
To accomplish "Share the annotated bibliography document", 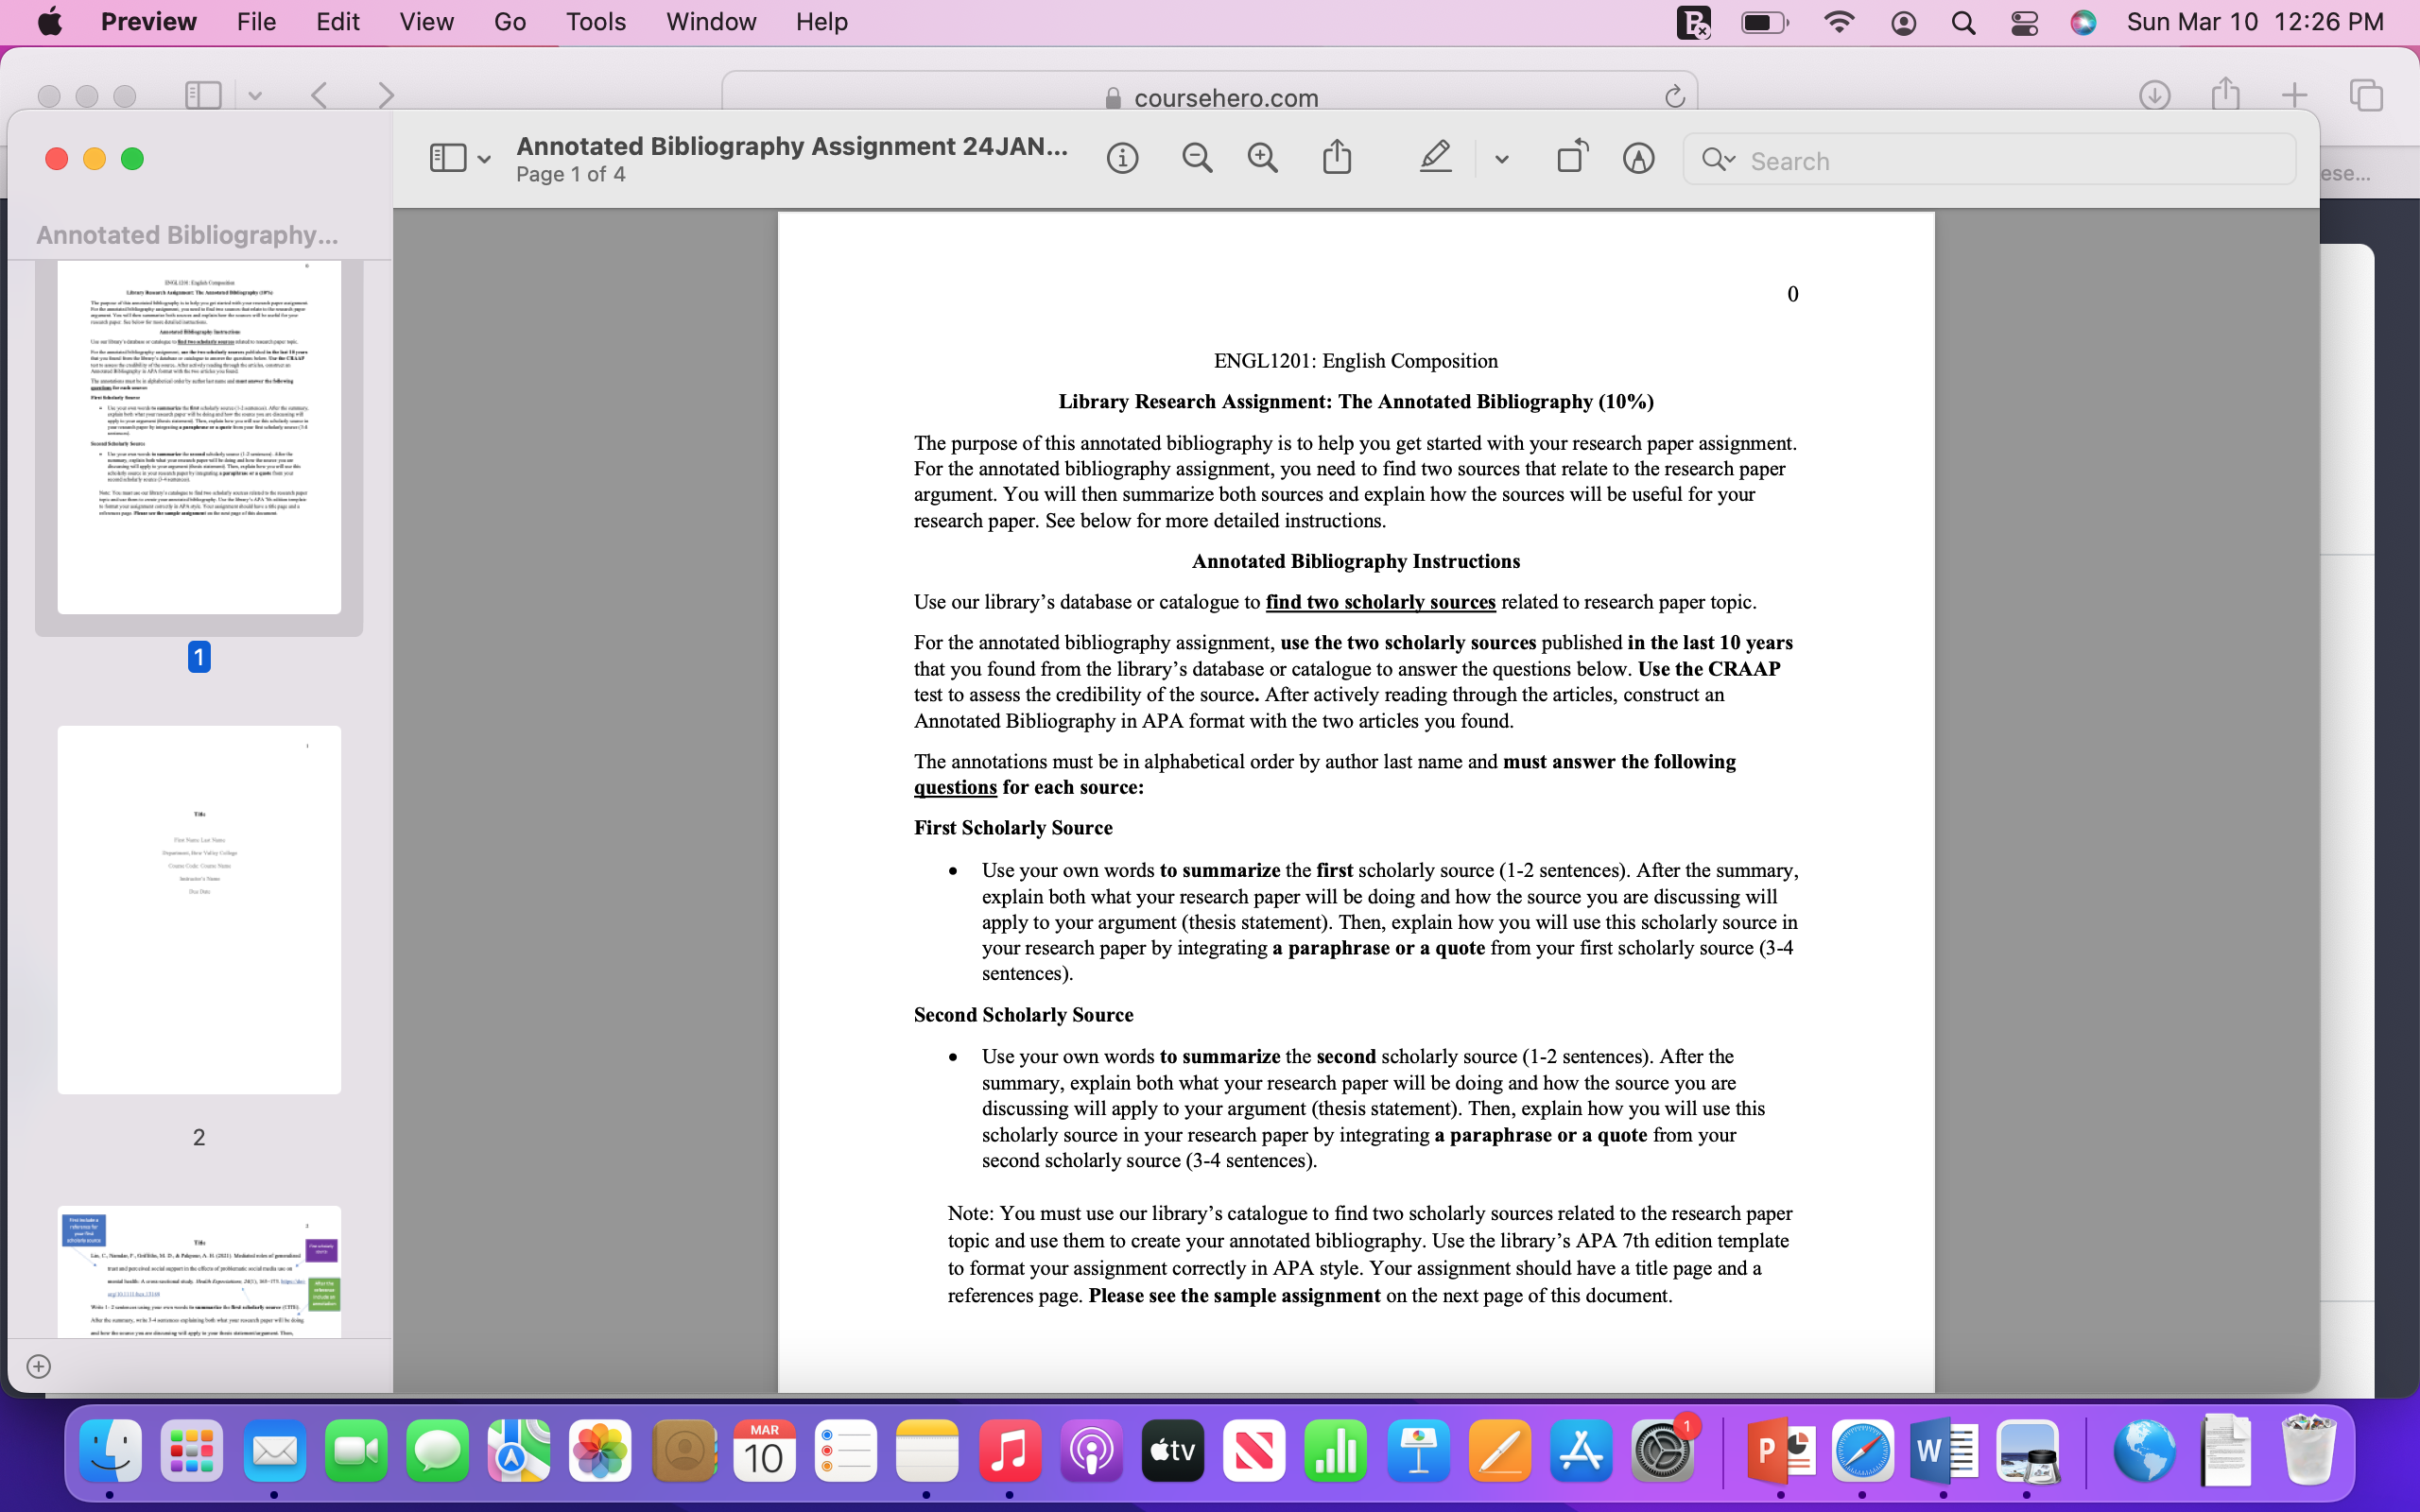I will [x=1338, y=157].
